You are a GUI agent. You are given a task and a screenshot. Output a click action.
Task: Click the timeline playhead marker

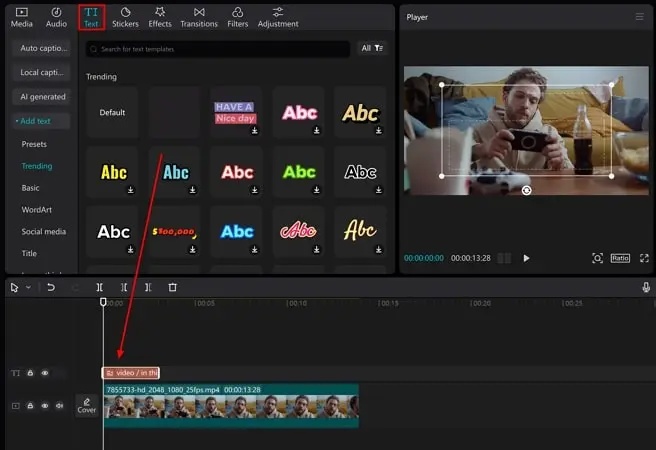click(103, 302)
